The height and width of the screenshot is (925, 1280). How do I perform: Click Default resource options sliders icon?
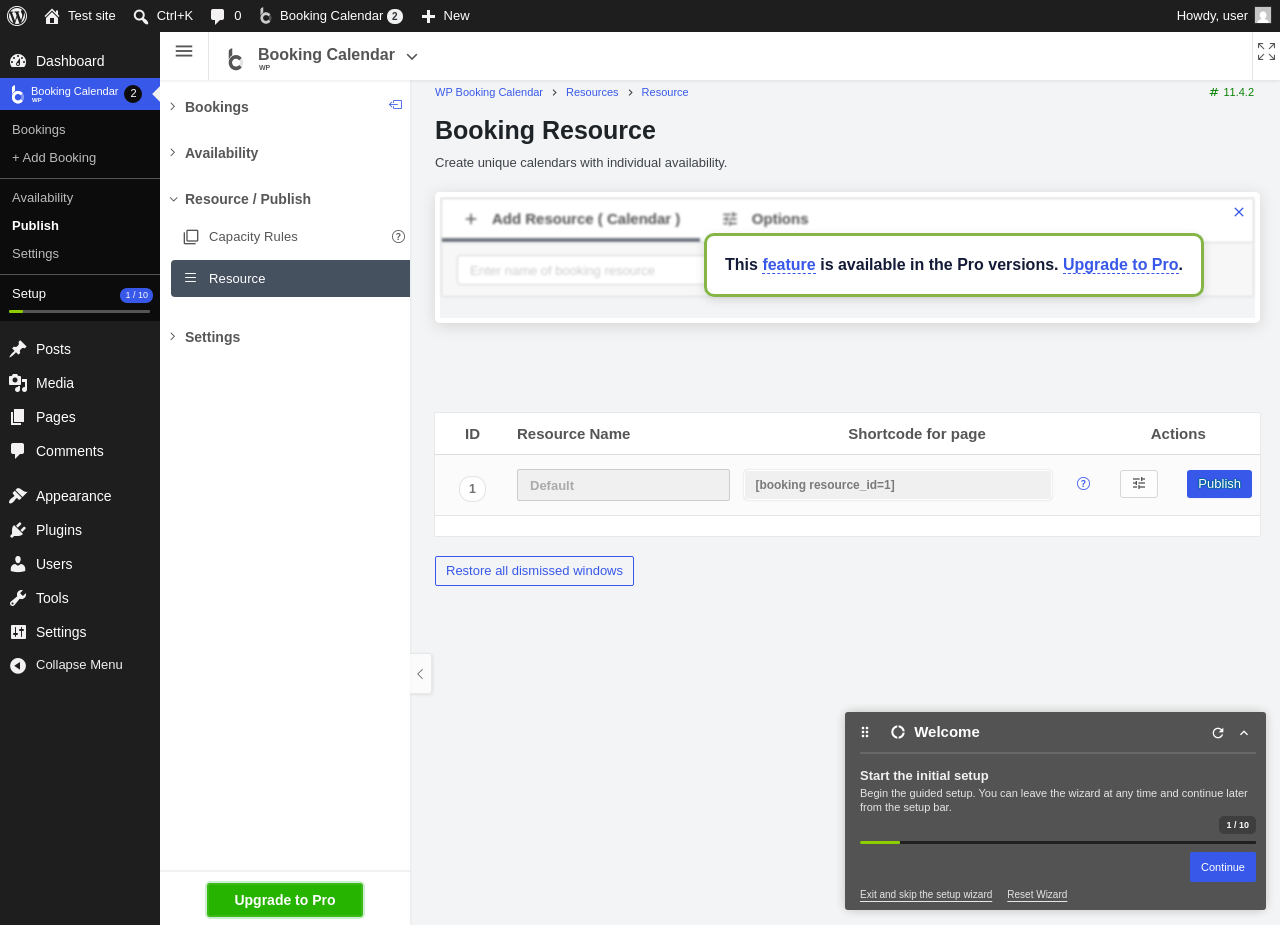[1139, 484]
